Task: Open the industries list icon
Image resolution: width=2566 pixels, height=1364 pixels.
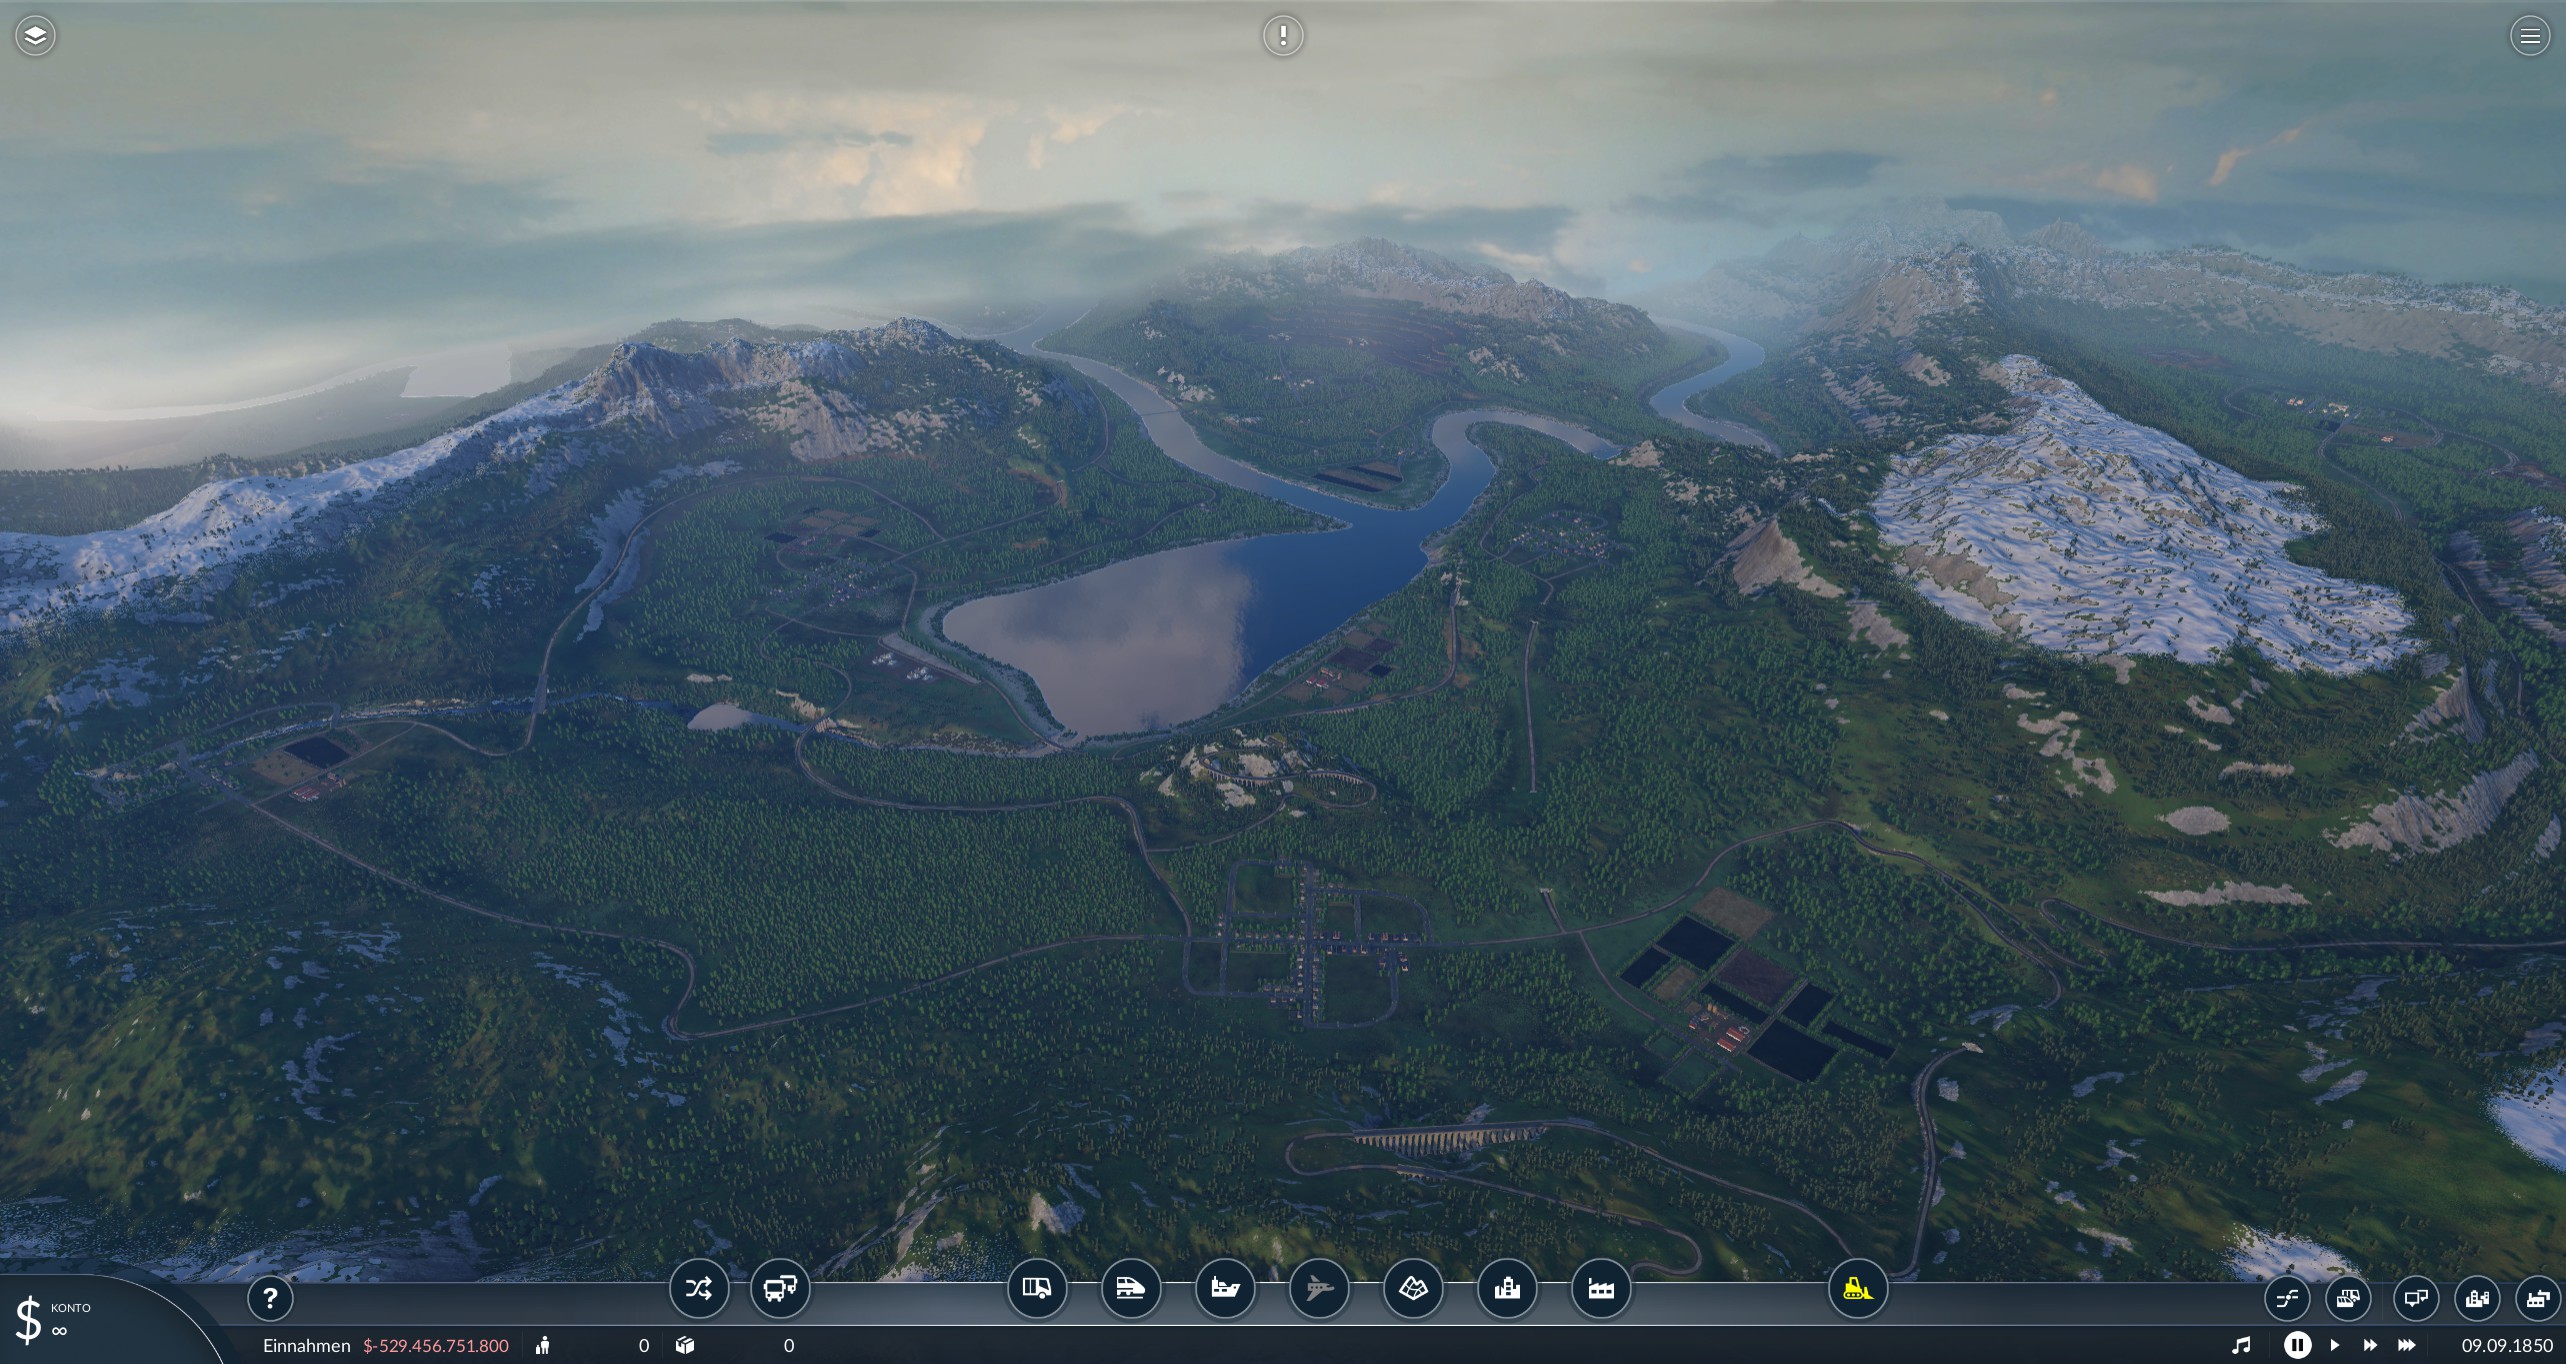Action: tap(2537, 1299)
